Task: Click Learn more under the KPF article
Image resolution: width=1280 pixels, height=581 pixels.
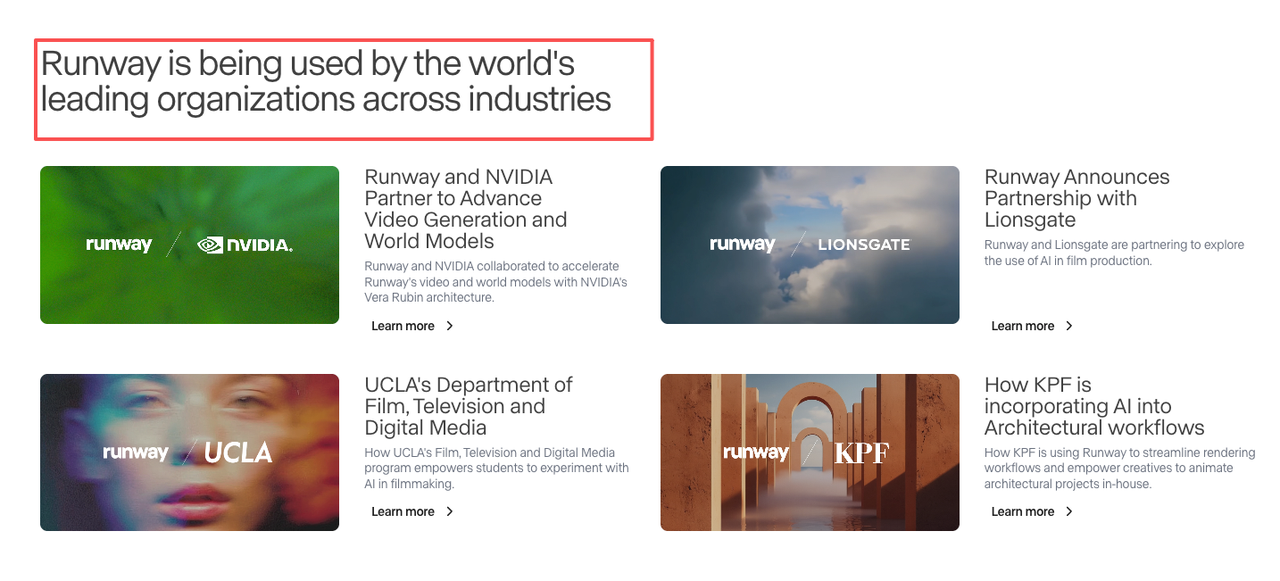Action: (x=1023, y=512)
